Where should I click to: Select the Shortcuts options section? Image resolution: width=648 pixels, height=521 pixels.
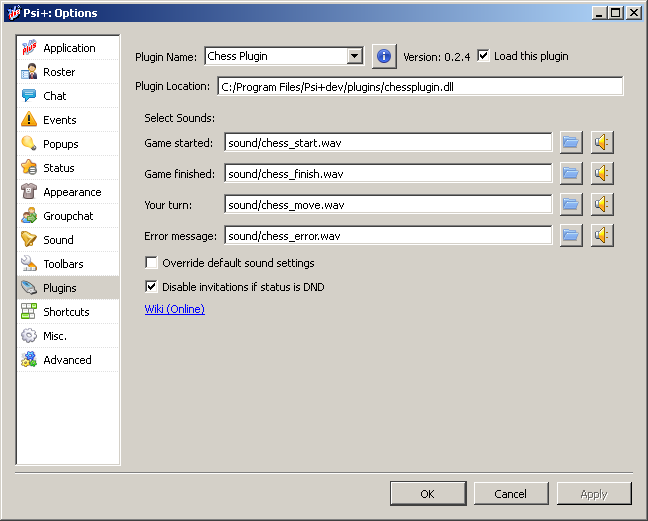pyautogui.click(x=66, y=312)
